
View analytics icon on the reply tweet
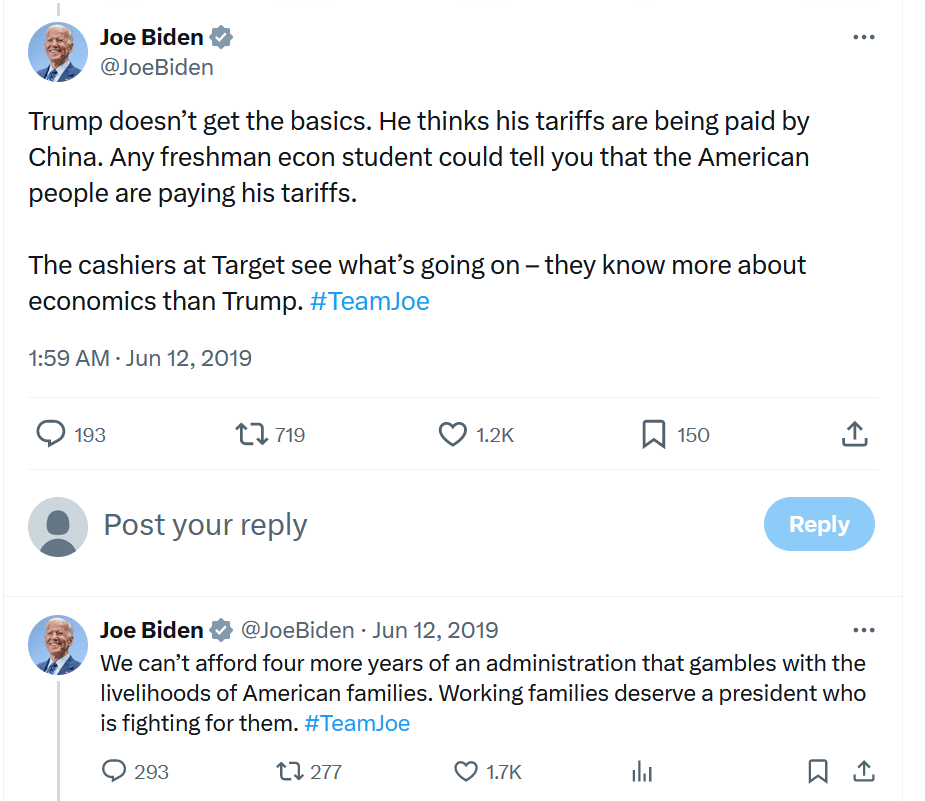(642, 771)
